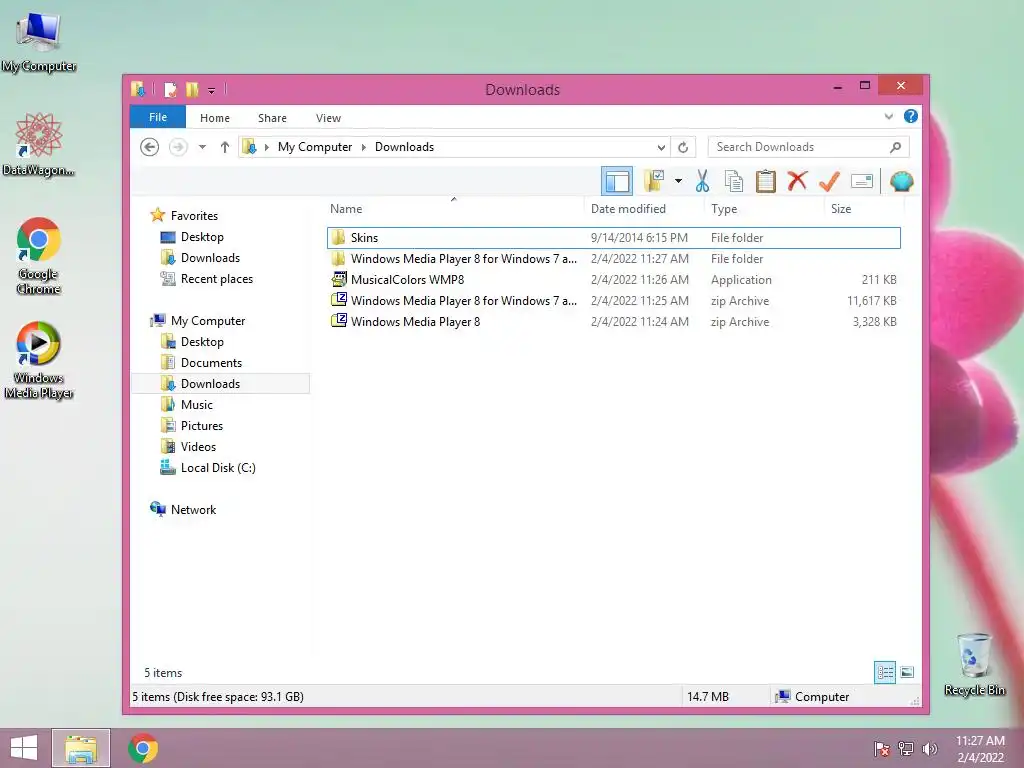Click the Copy icon in toolbar

[x=733, y=181]
